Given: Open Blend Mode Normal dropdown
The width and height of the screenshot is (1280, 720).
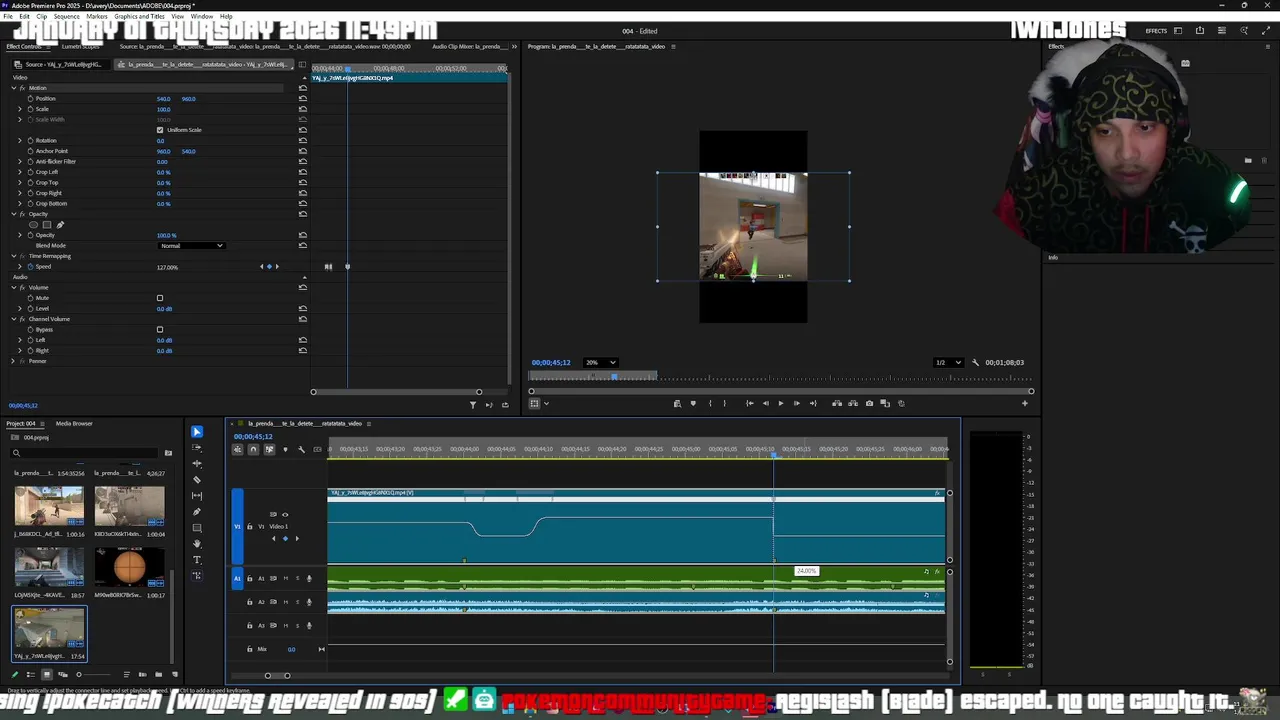Looking at the screenshot, I should point(191,246).
